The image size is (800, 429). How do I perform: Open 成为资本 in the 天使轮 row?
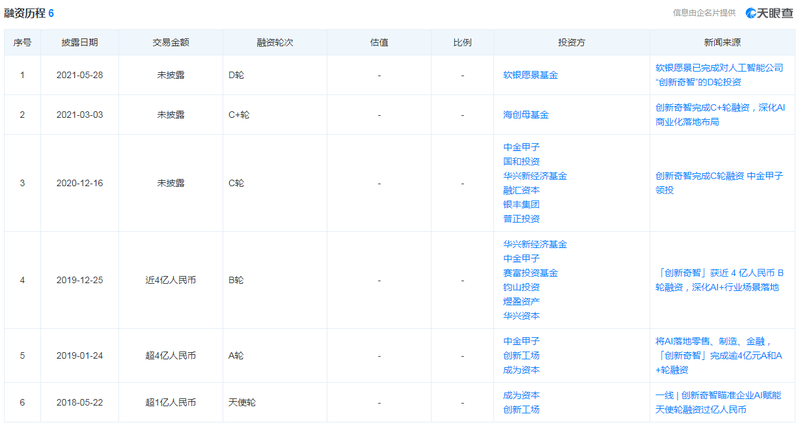(521, 395)
